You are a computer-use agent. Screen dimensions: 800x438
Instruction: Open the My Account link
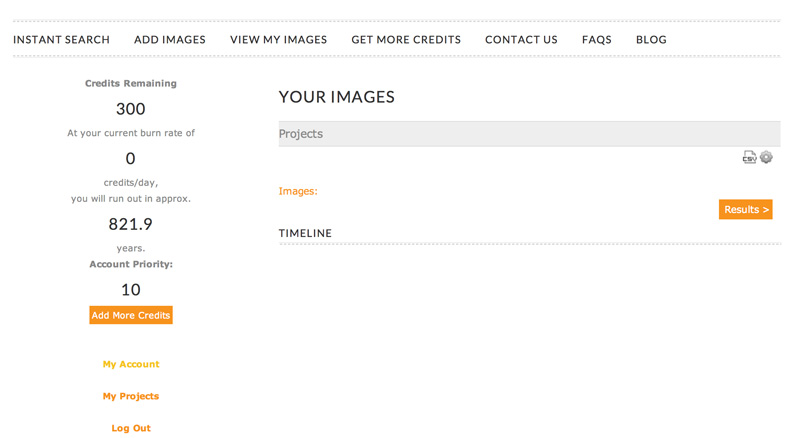point(131,364)
